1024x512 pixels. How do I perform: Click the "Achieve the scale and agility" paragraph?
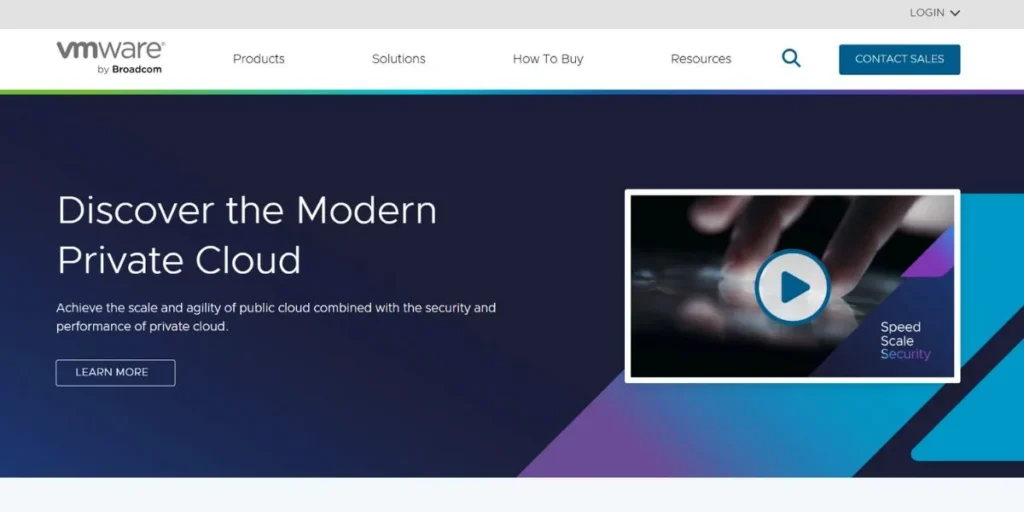coord(276,317)
